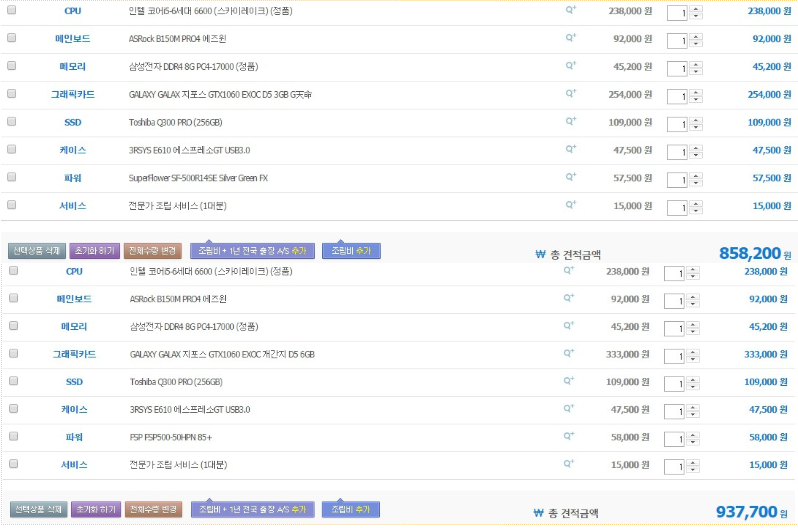
Task: Adjust quantity stepper for SSD in 937,700 quote
Action: point(693,383)
